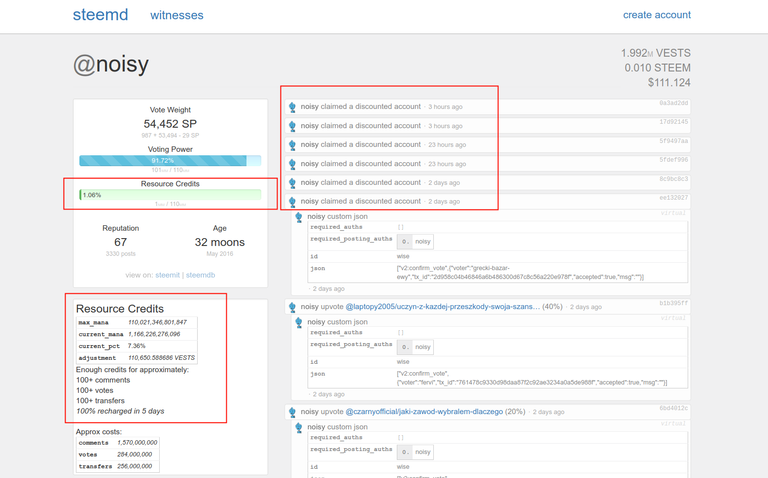Click the transaction hash 6bd4012c
This screenshot has height=478, width=768.
click(673, 408)
